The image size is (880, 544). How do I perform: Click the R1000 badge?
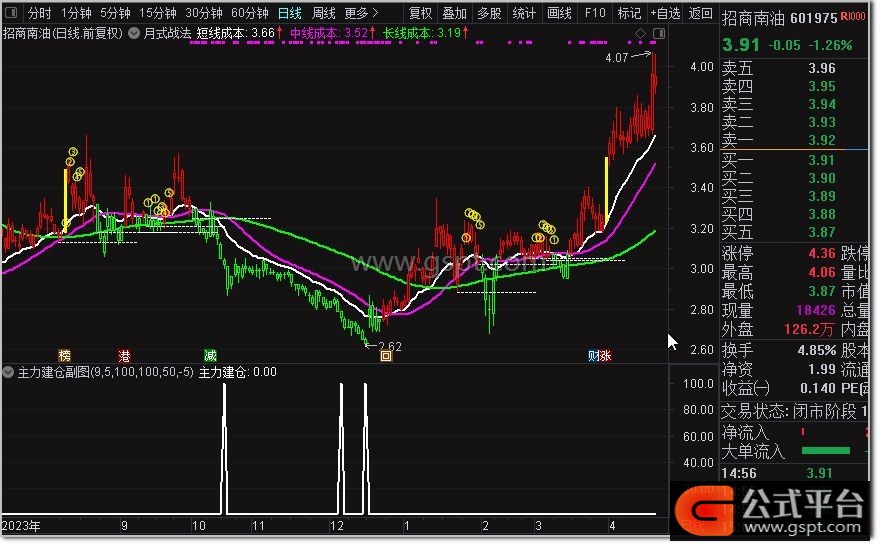pyautogui.click(x=853, y=17)
